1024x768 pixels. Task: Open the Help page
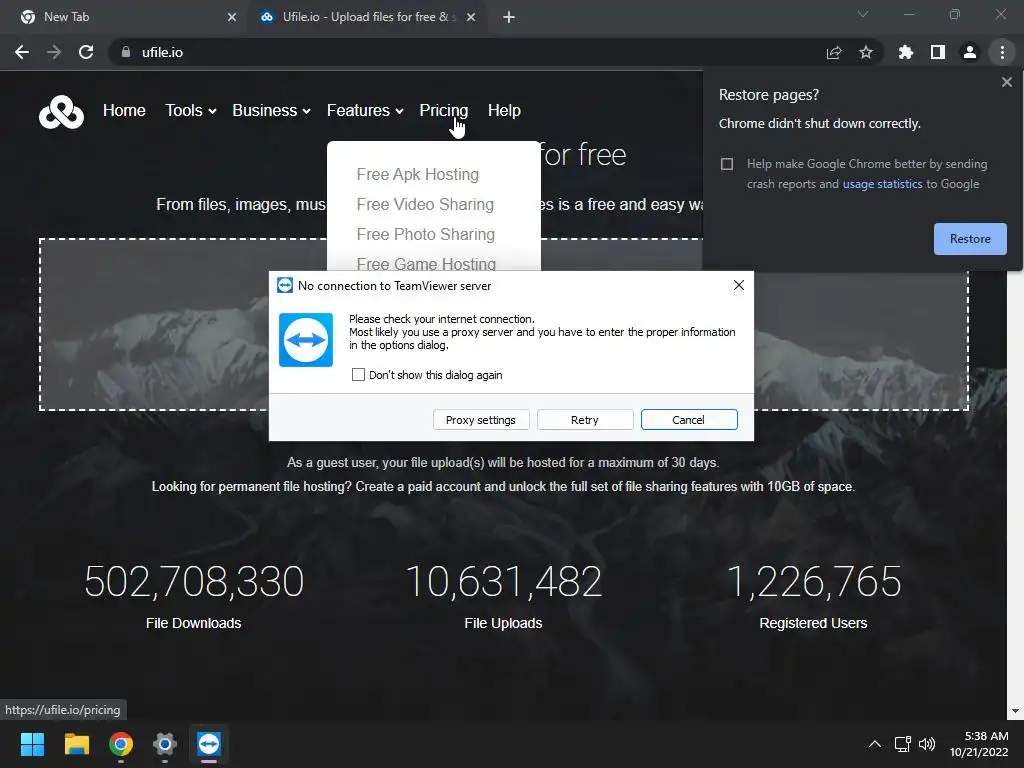[504, 110]
